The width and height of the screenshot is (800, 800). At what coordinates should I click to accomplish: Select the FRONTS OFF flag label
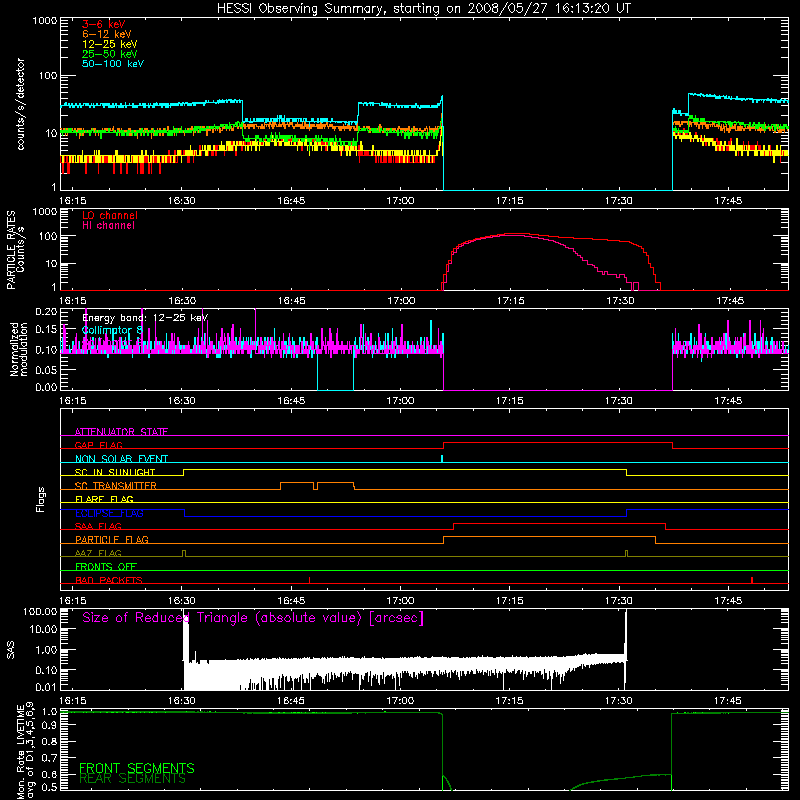[106, 566]
